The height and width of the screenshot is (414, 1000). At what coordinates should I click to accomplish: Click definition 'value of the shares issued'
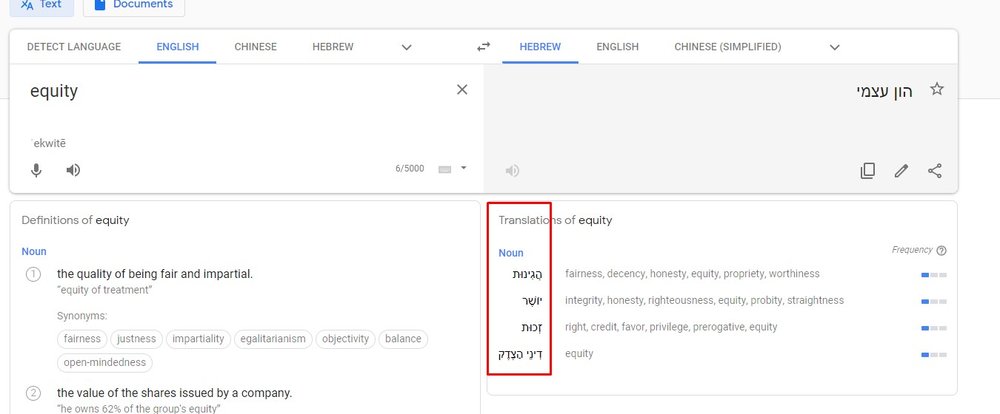point(175,393)
